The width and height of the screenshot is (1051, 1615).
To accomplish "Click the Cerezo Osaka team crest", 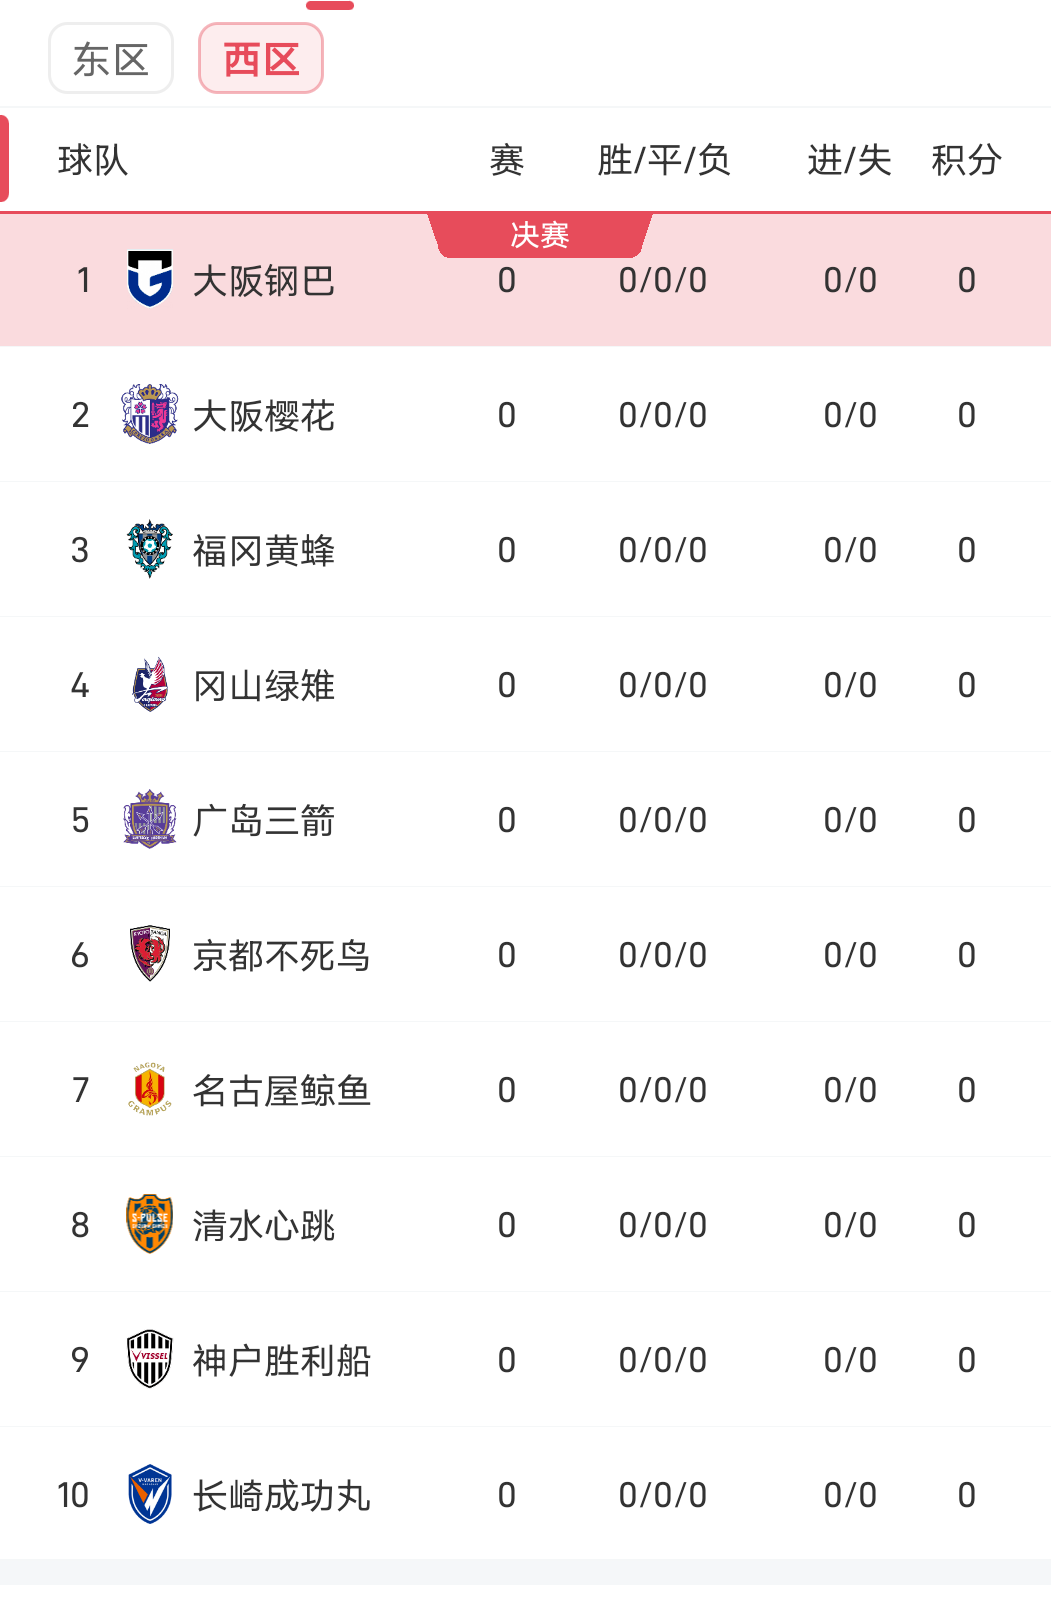I will (150, 414).
